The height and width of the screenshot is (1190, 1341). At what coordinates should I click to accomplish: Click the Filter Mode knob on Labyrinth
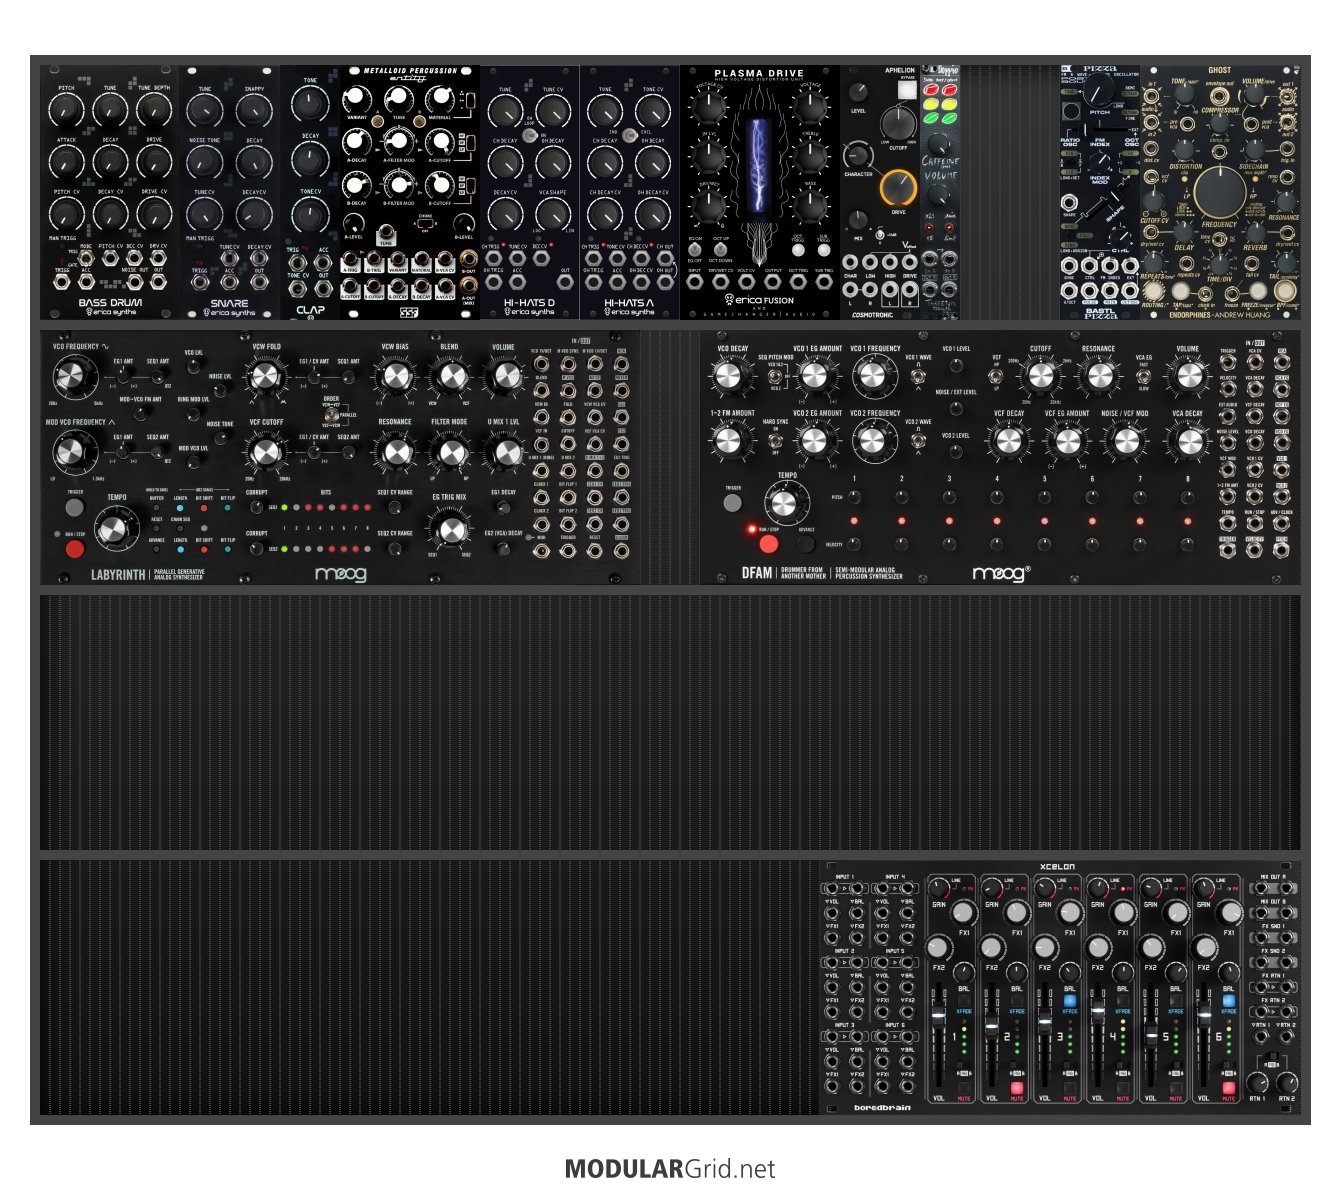click(x=450, y=452)
